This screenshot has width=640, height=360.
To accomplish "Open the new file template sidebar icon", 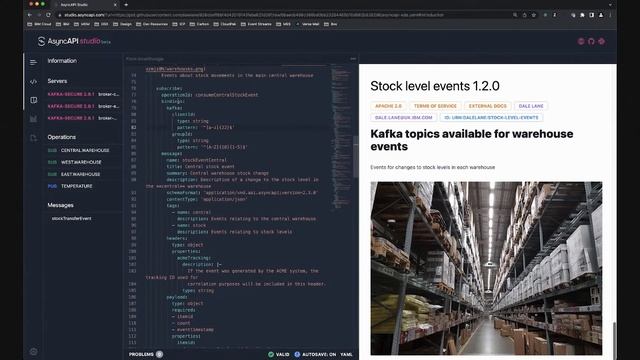I will 33,138.
